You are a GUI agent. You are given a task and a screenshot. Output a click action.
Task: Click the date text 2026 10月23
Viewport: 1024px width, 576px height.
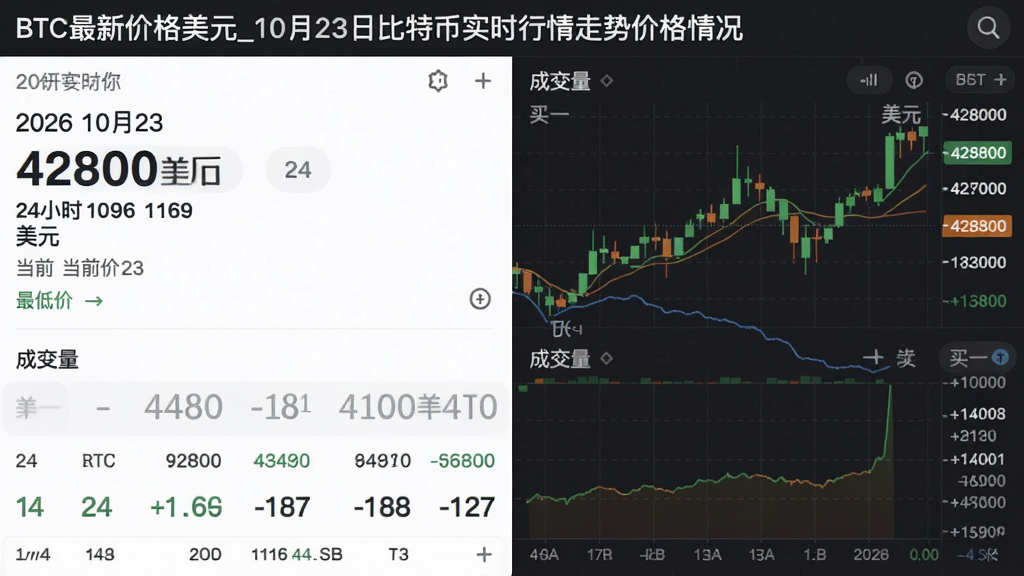coord(89,123)
